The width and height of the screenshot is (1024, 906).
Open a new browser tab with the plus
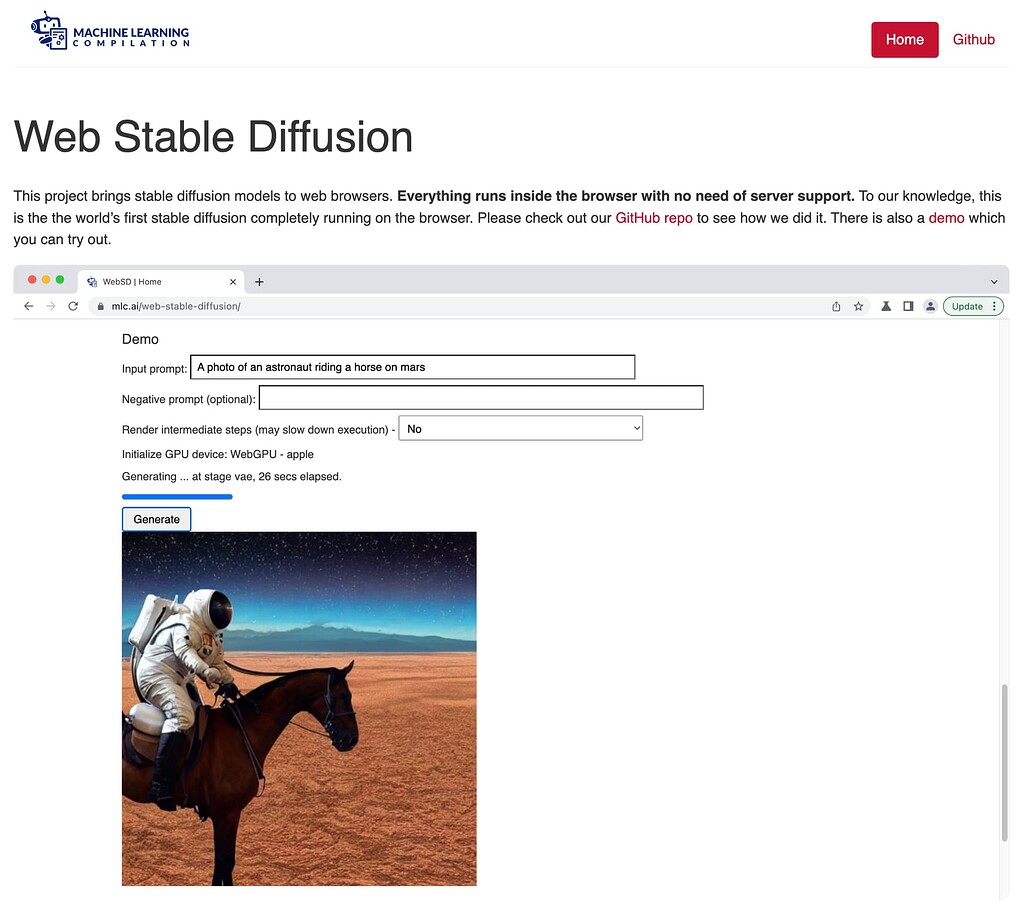pos(259,282)
